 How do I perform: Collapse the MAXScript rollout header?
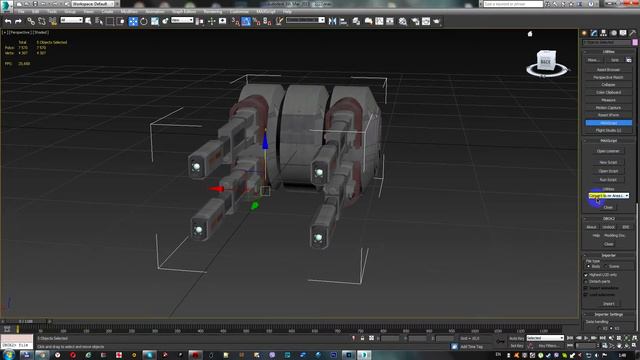(608, 141)
